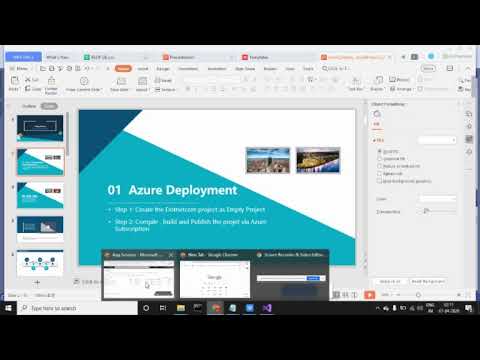Open the Color dropdown in Fill panel

click(x=438, y=199)
